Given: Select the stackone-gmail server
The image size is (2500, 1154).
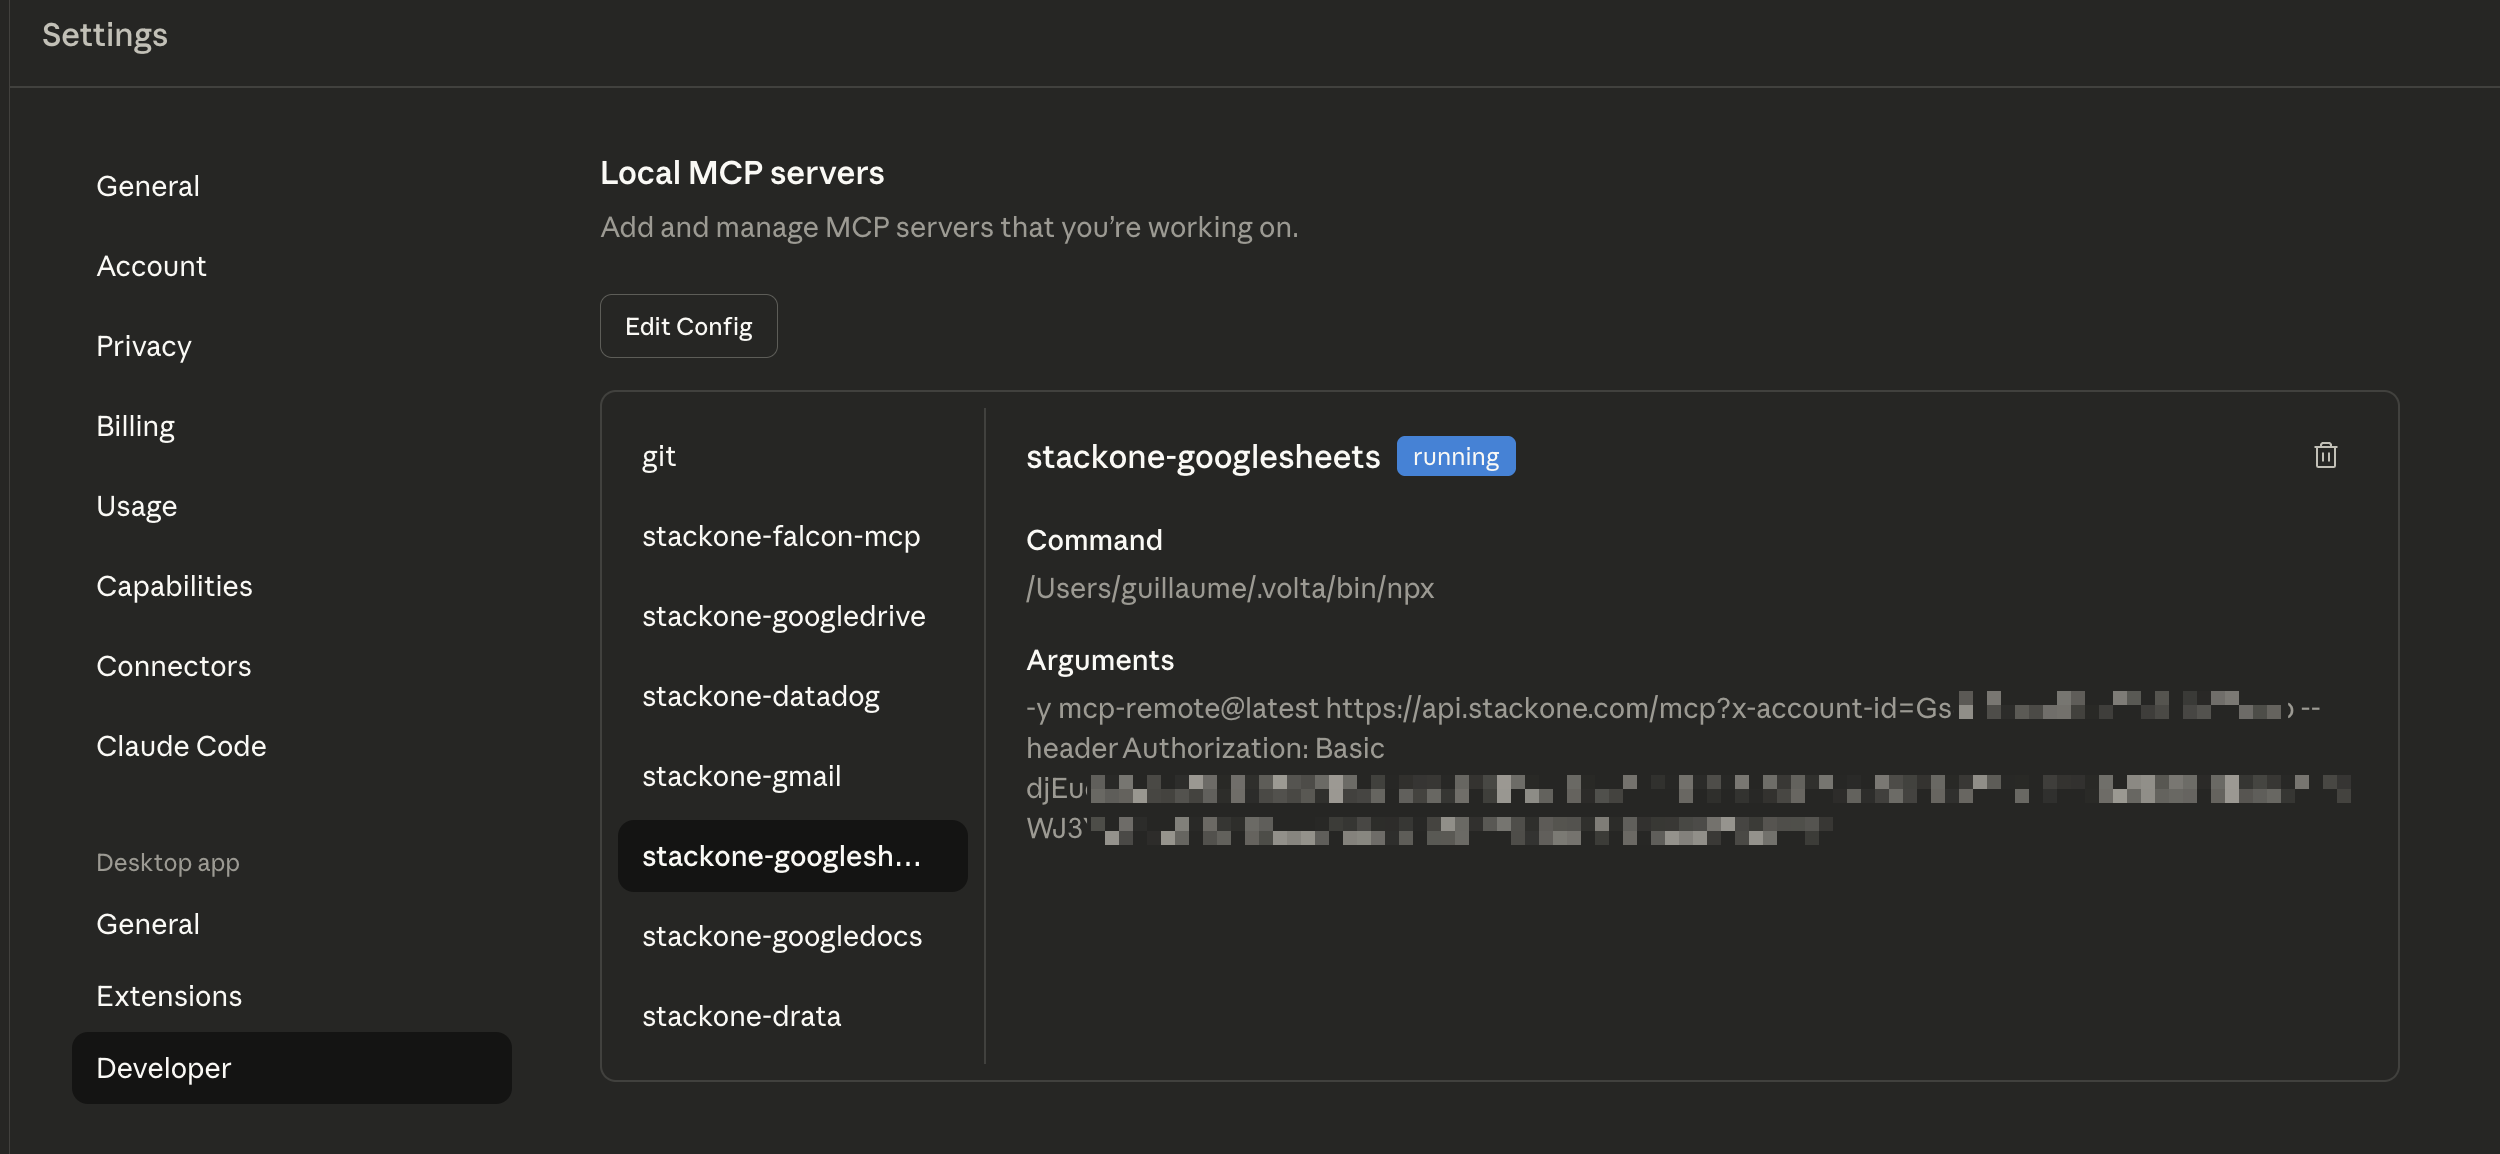Looking at the screenshot, I should [x=741, y=775].
